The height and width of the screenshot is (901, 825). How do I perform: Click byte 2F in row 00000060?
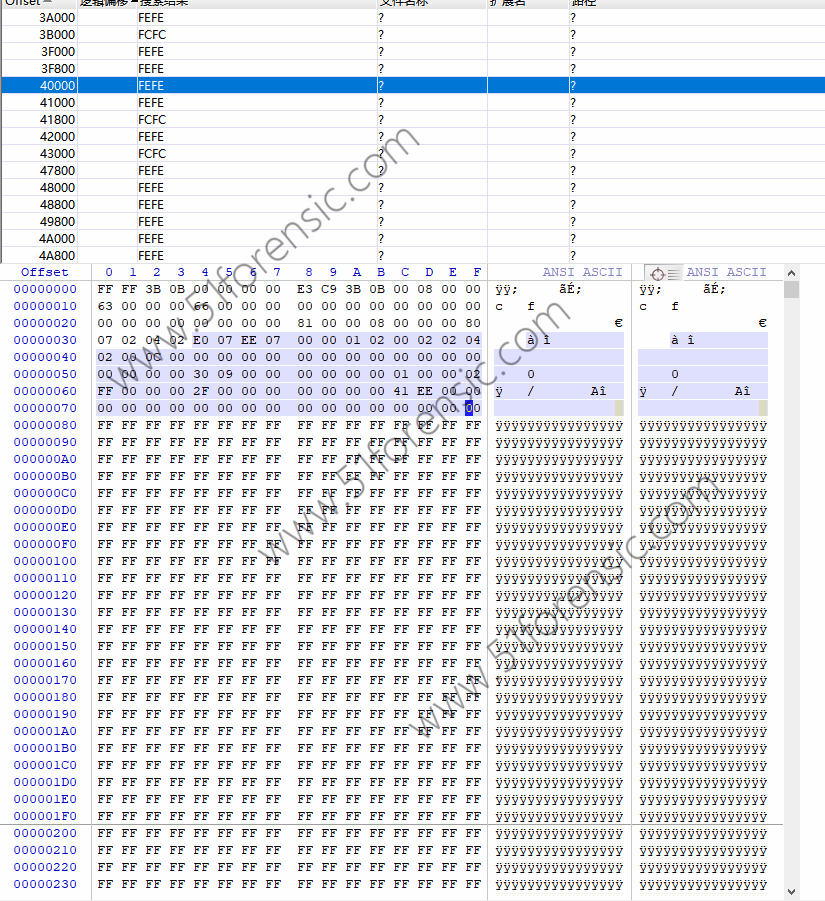[201, 391]
